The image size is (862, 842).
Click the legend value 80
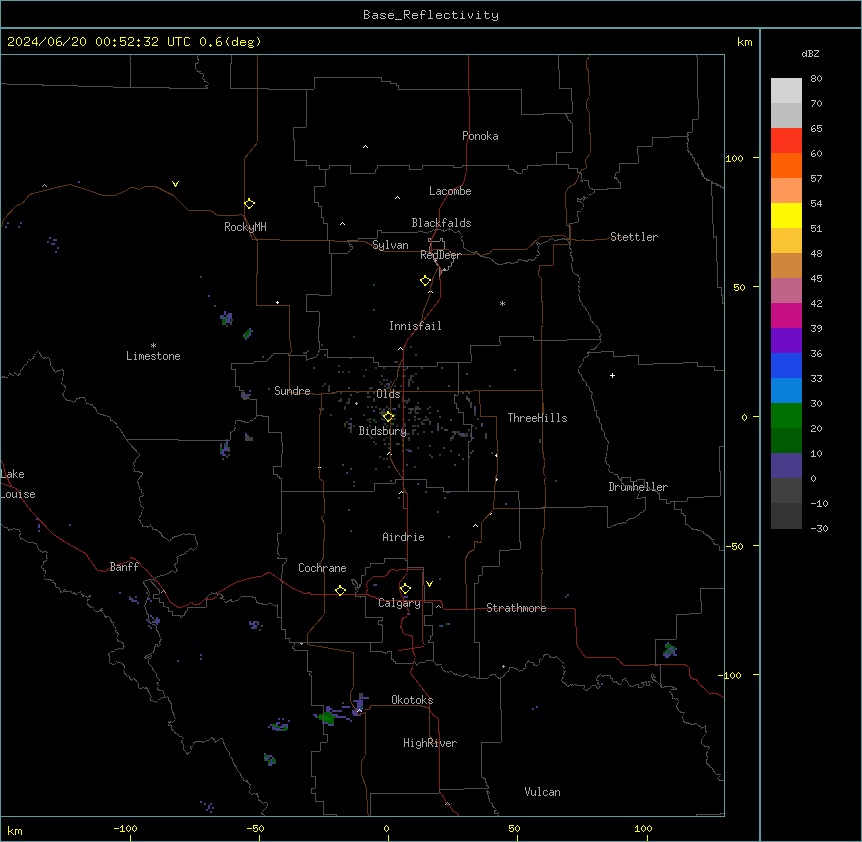(x=816, y=79)
